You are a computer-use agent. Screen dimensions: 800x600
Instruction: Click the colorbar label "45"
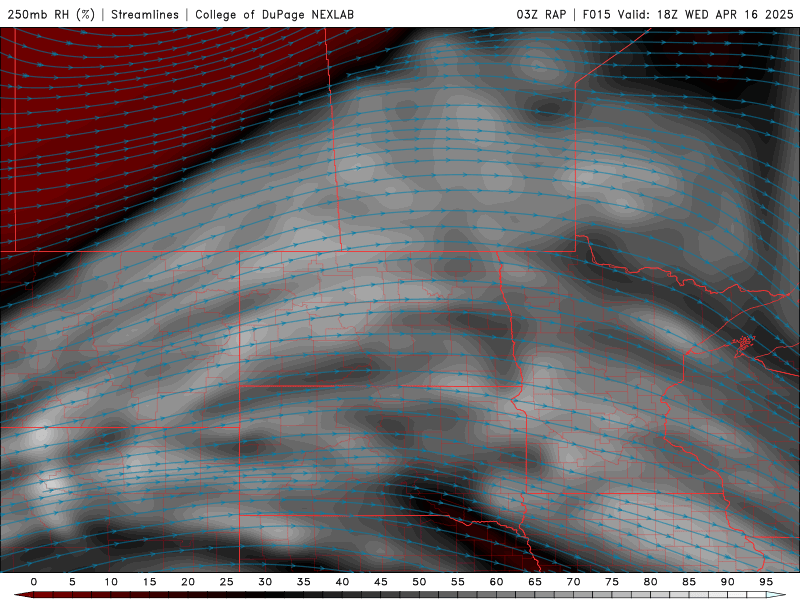381,582
